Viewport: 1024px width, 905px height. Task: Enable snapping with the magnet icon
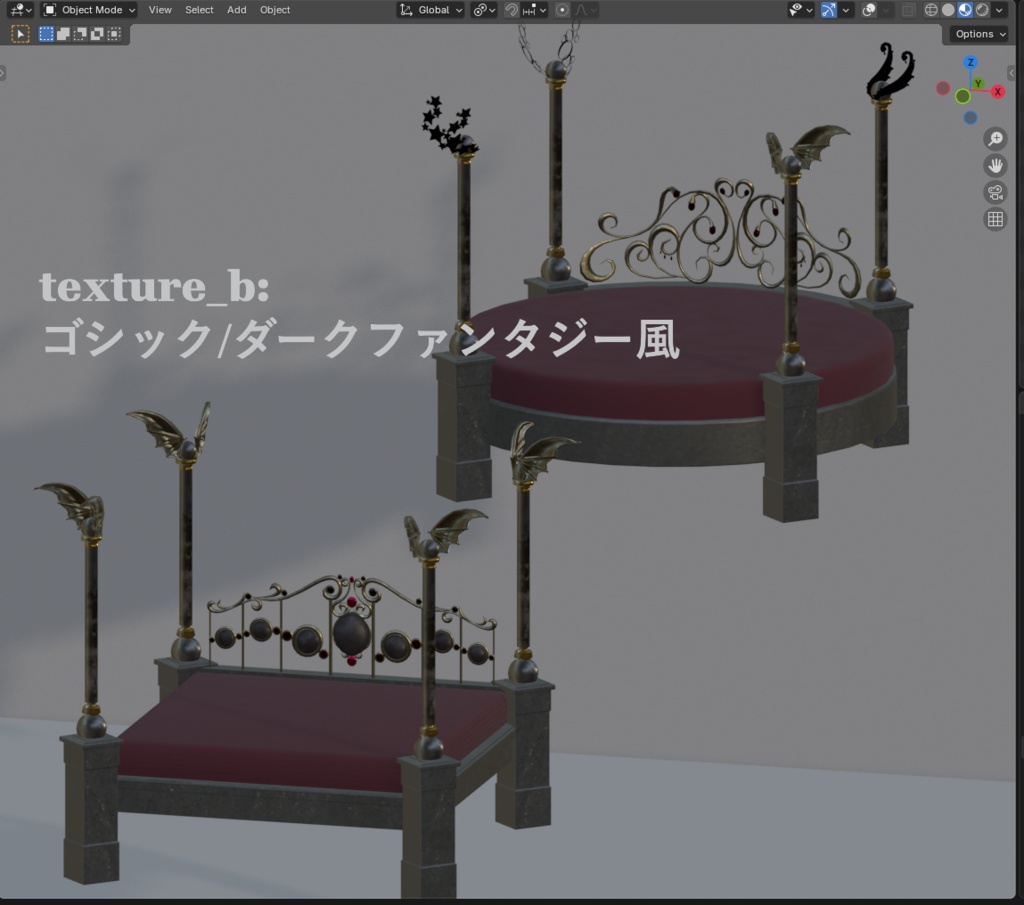tap(512, 10)
